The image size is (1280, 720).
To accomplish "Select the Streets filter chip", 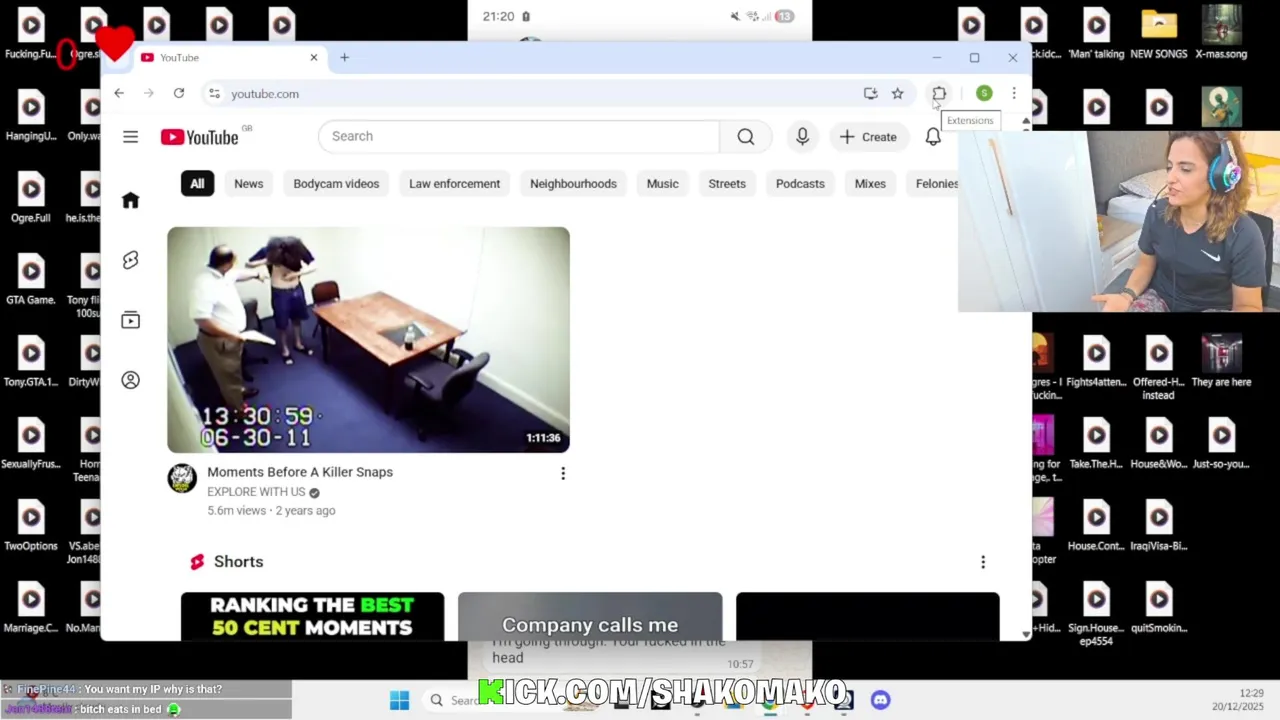I will point(727,184).
